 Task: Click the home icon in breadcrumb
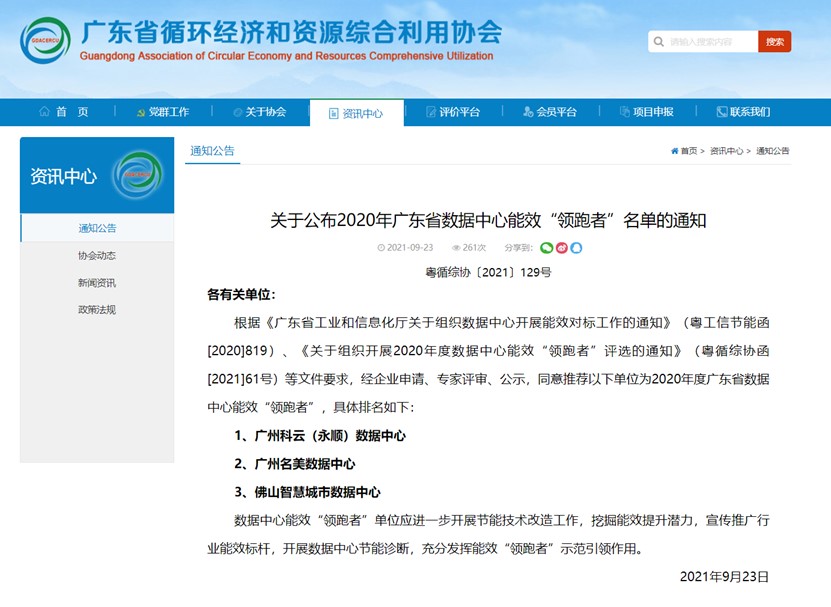[x=675, y=151]
